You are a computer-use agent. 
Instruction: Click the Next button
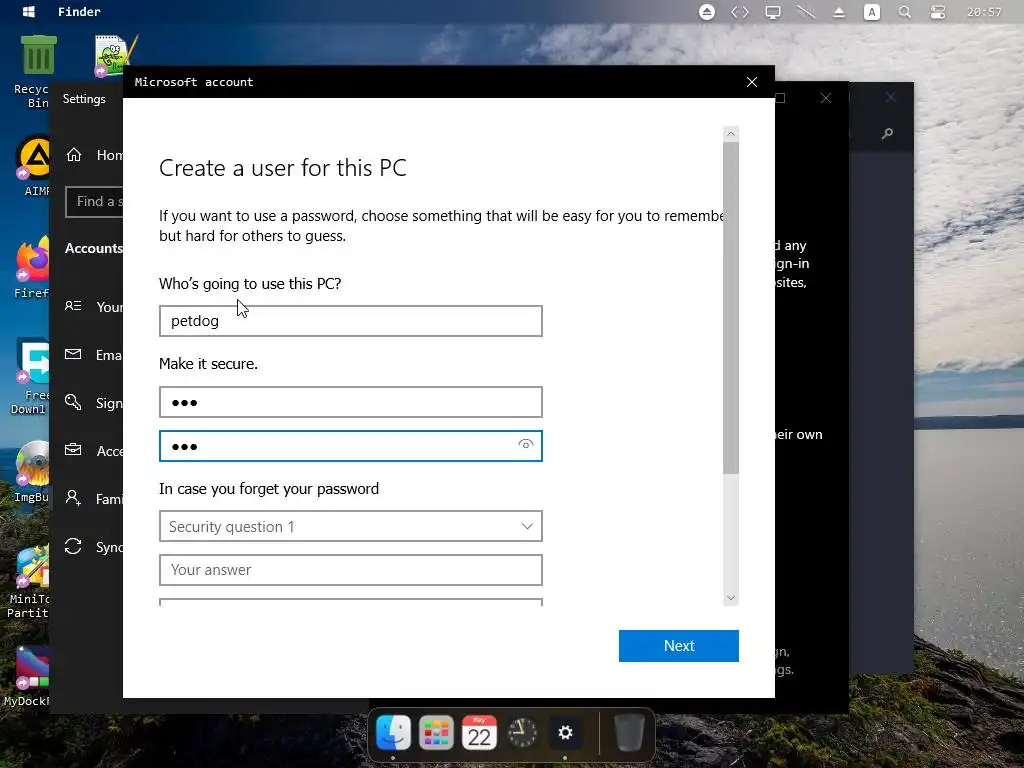click(679, 645)
